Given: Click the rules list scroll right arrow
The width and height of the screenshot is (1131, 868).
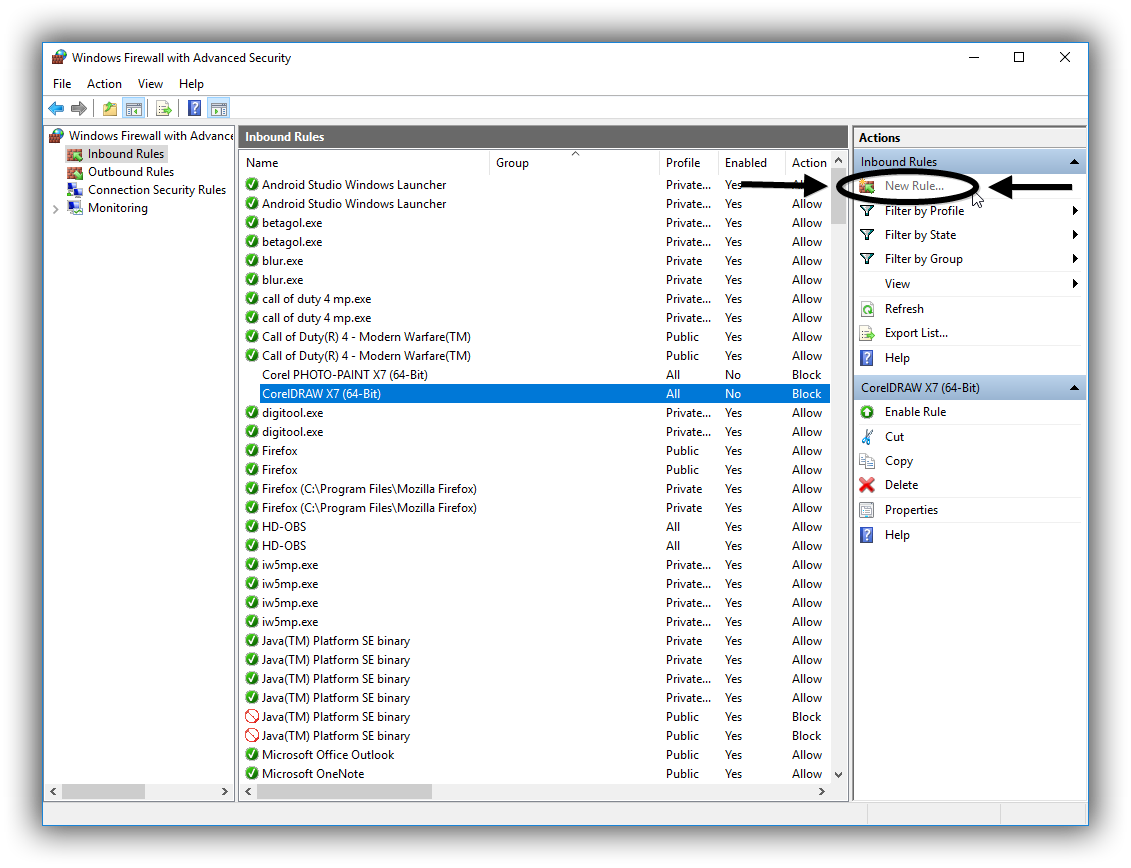Looking at the screenshot, I should (x=822, y=792).
